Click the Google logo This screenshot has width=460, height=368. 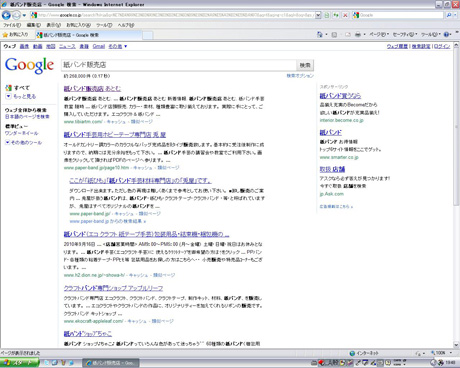pos(29,65)
